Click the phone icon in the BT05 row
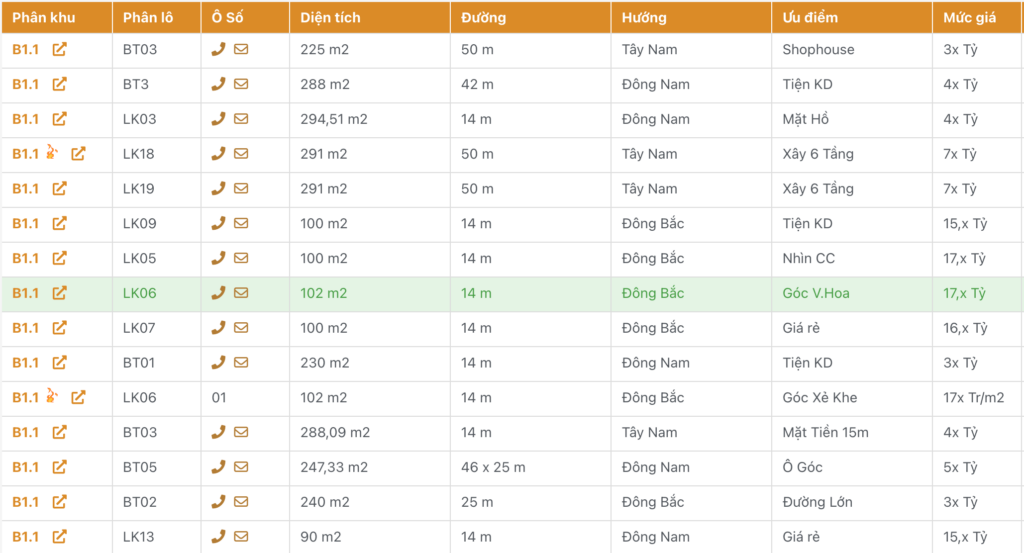This screenshot has width=1024, height=553. [x=218, y=467]
